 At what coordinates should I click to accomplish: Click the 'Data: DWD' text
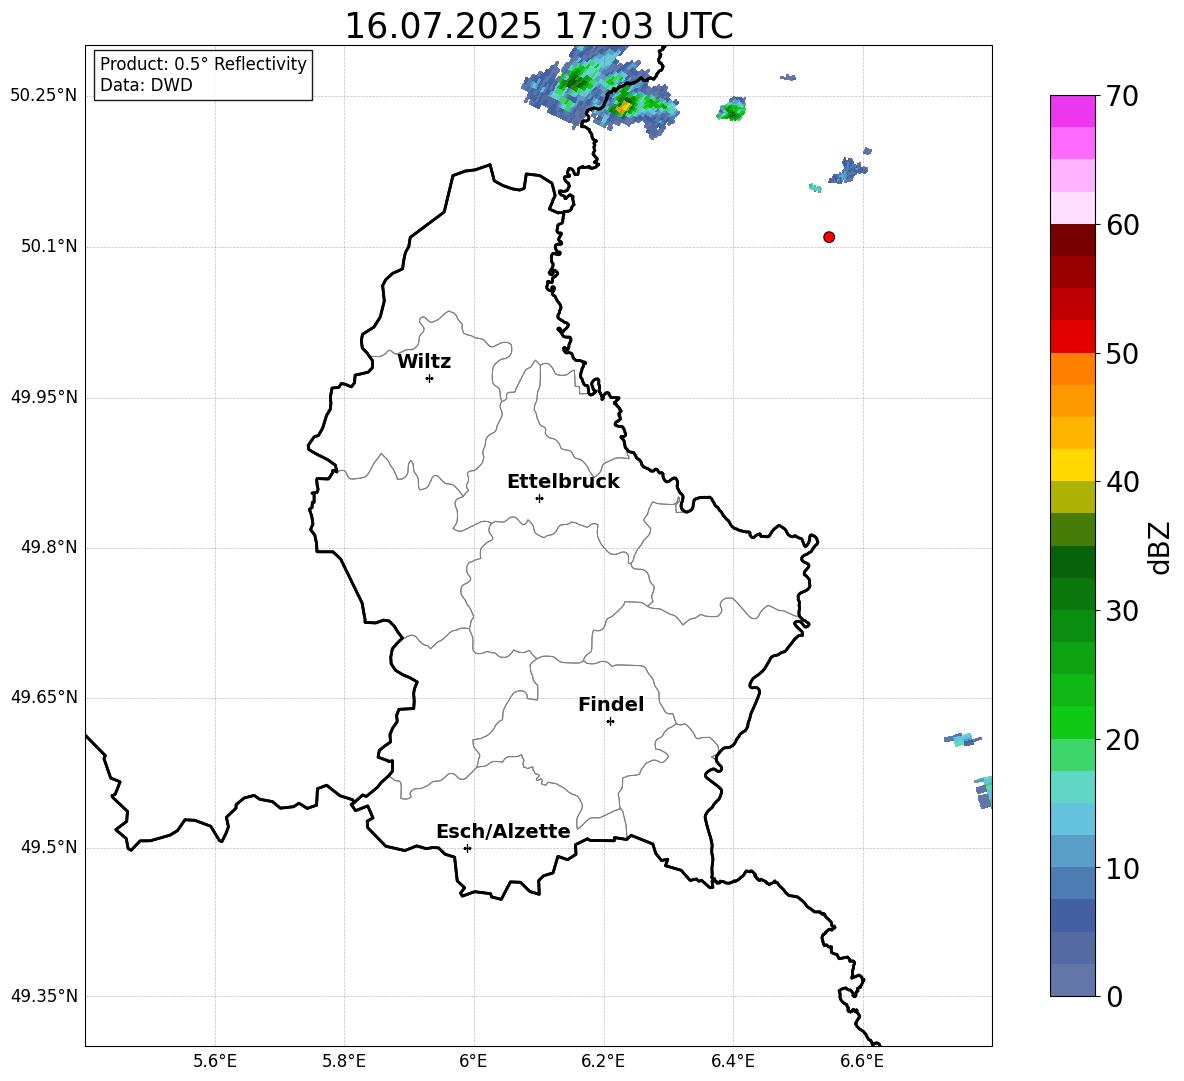pos(146,85)
